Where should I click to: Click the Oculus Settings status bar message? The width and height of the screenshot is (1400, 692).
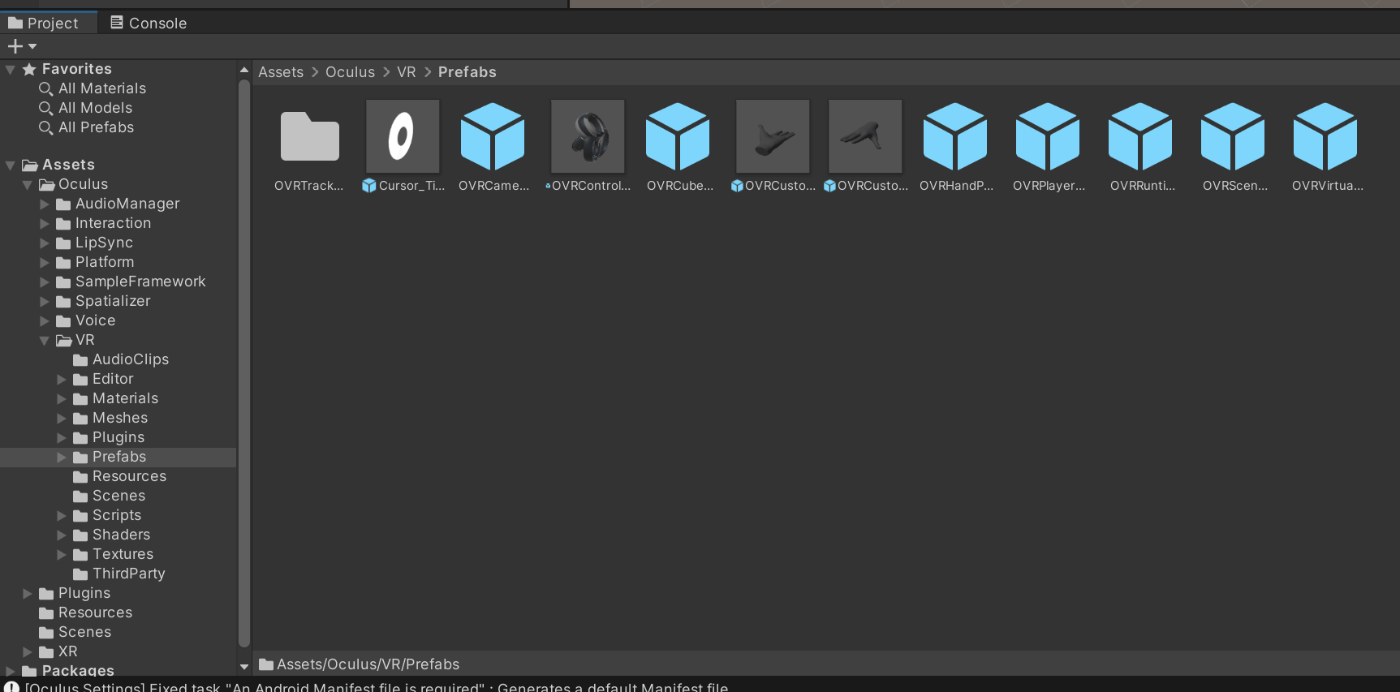click(x=368, y=687)
